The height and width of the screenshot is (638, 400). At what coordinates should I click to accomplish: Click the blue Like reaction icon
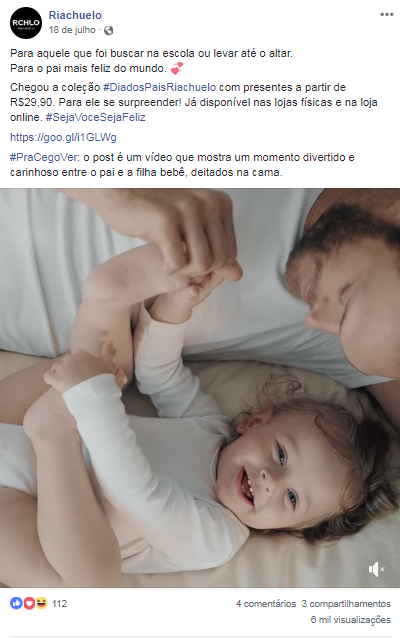(x=16, y=603)
